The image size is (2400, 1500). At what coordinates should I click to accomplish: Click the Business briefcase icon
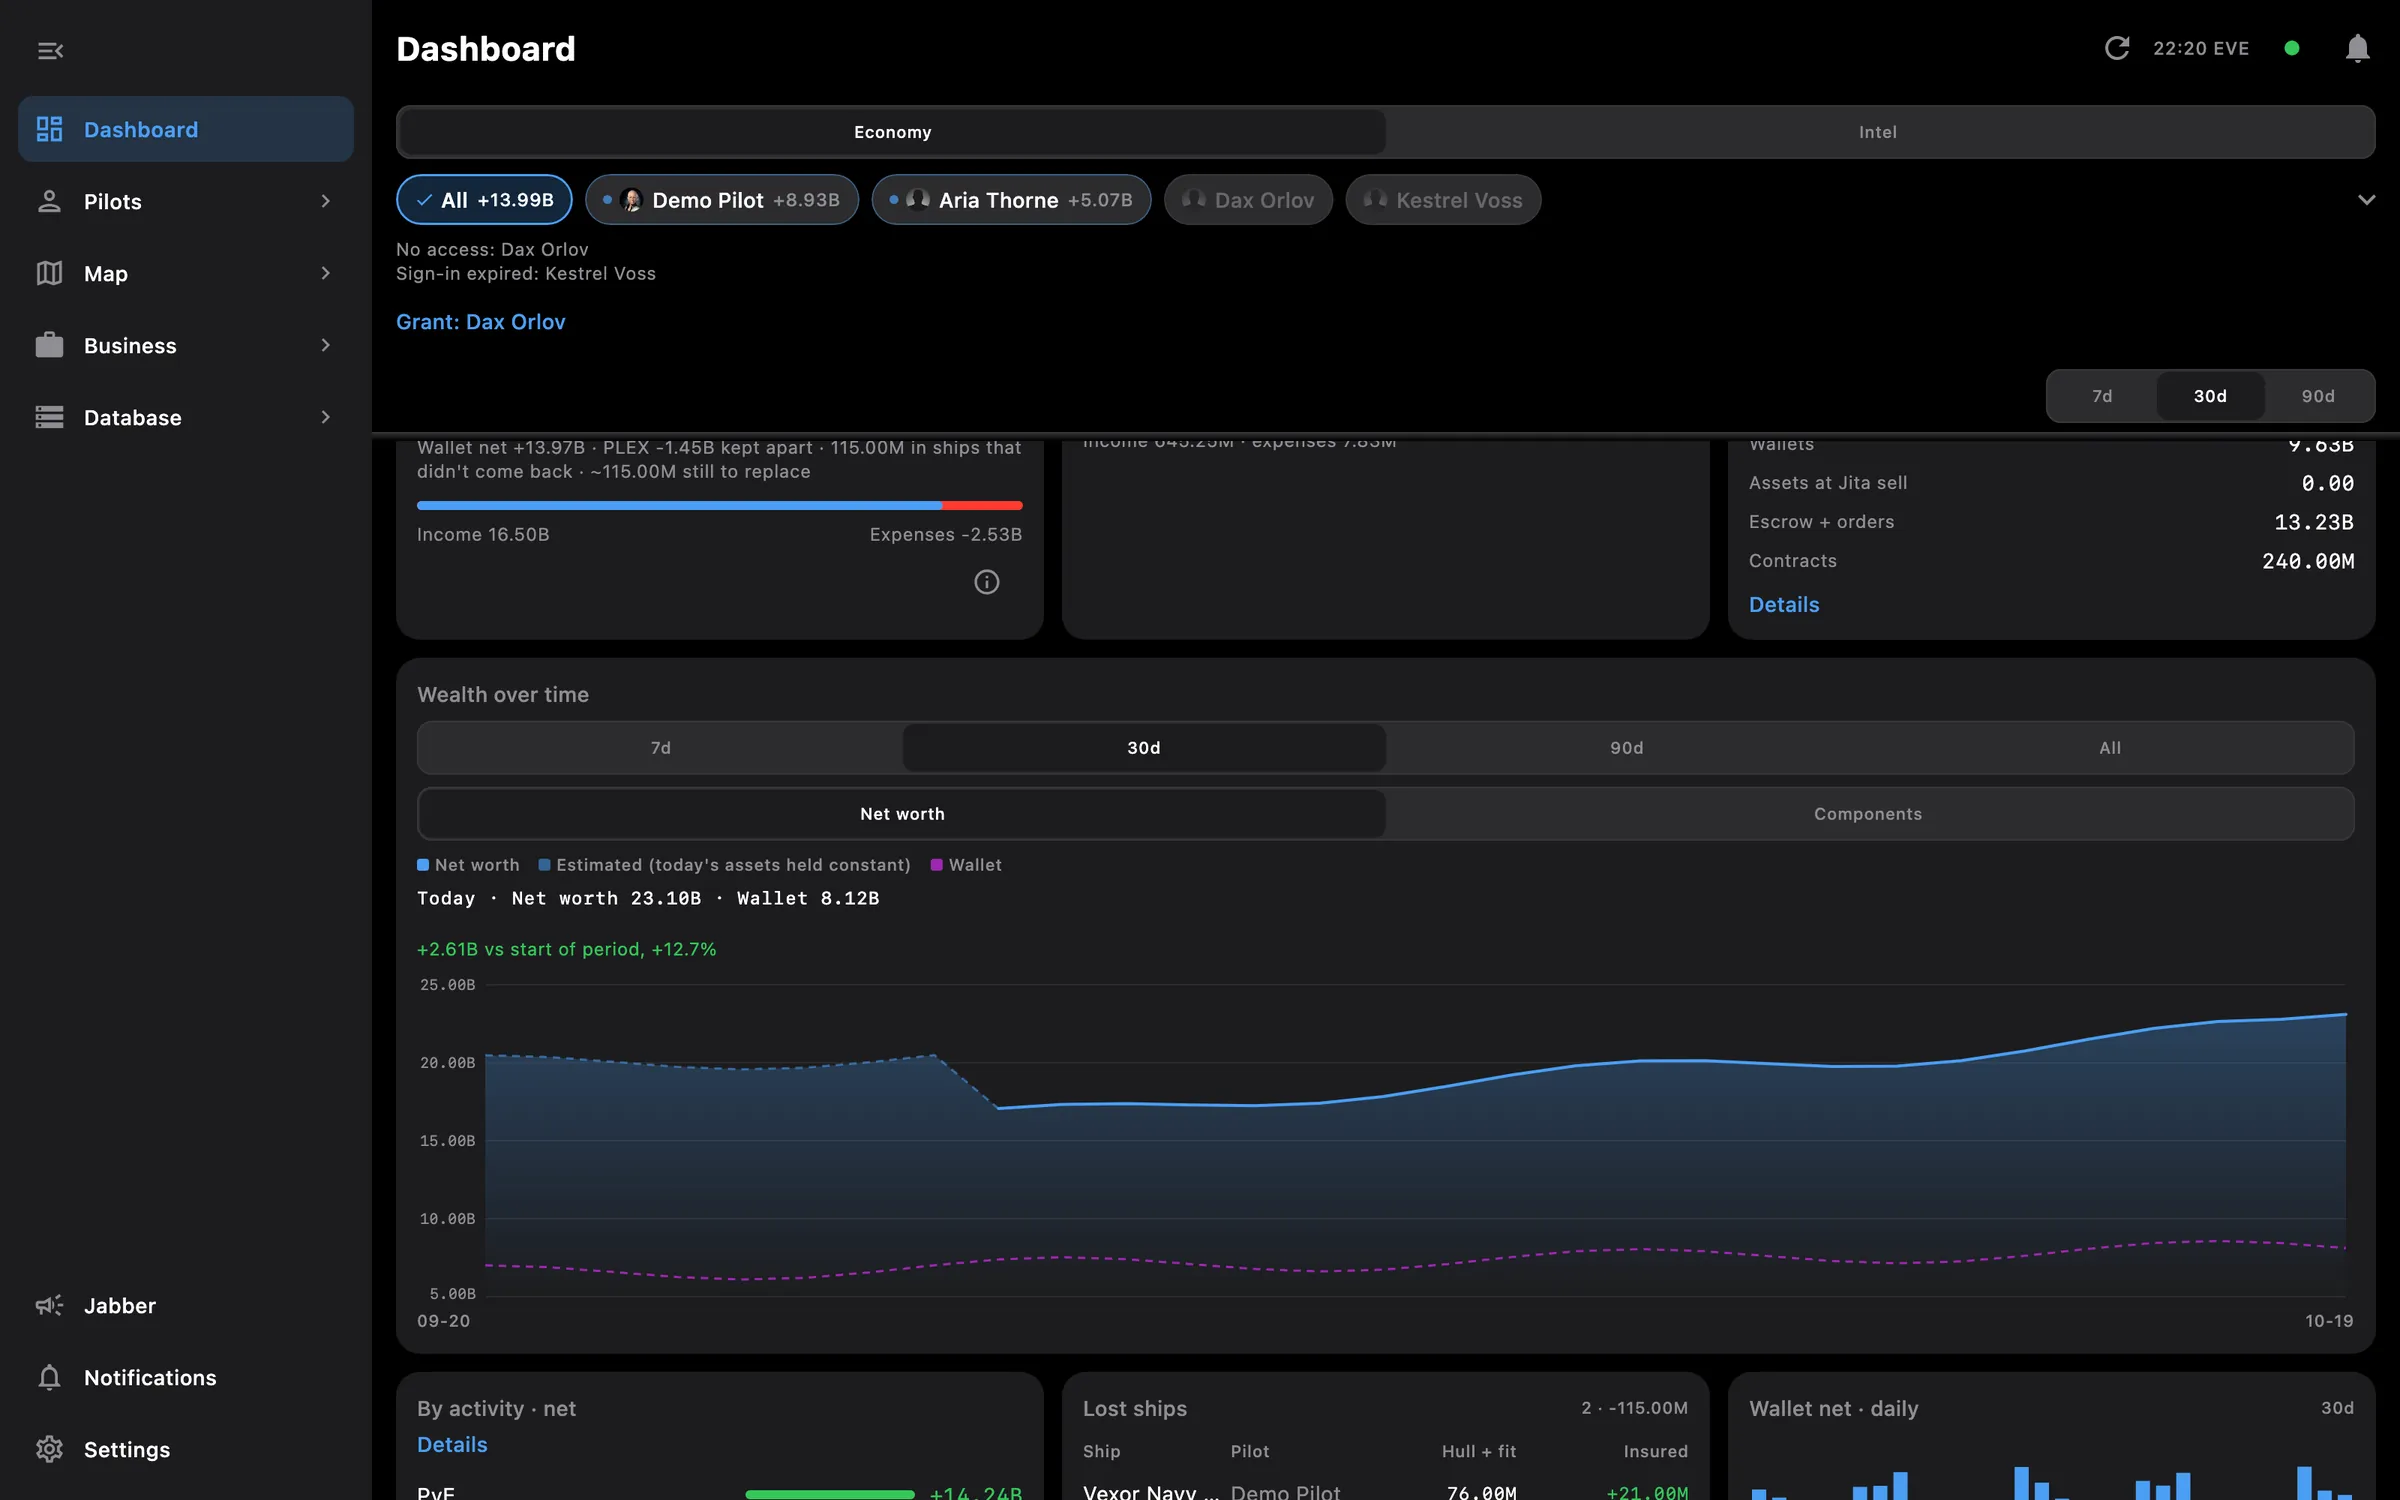click(x=49, y=345)
